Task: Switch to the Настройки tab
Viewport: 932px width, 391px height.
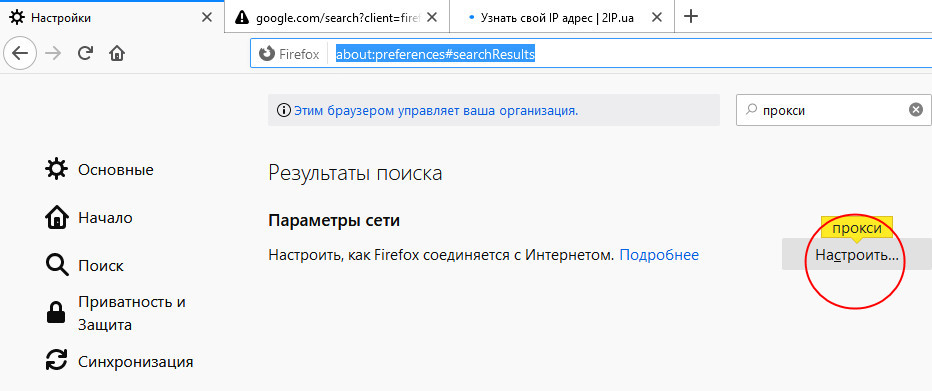Action: point(112,17)
